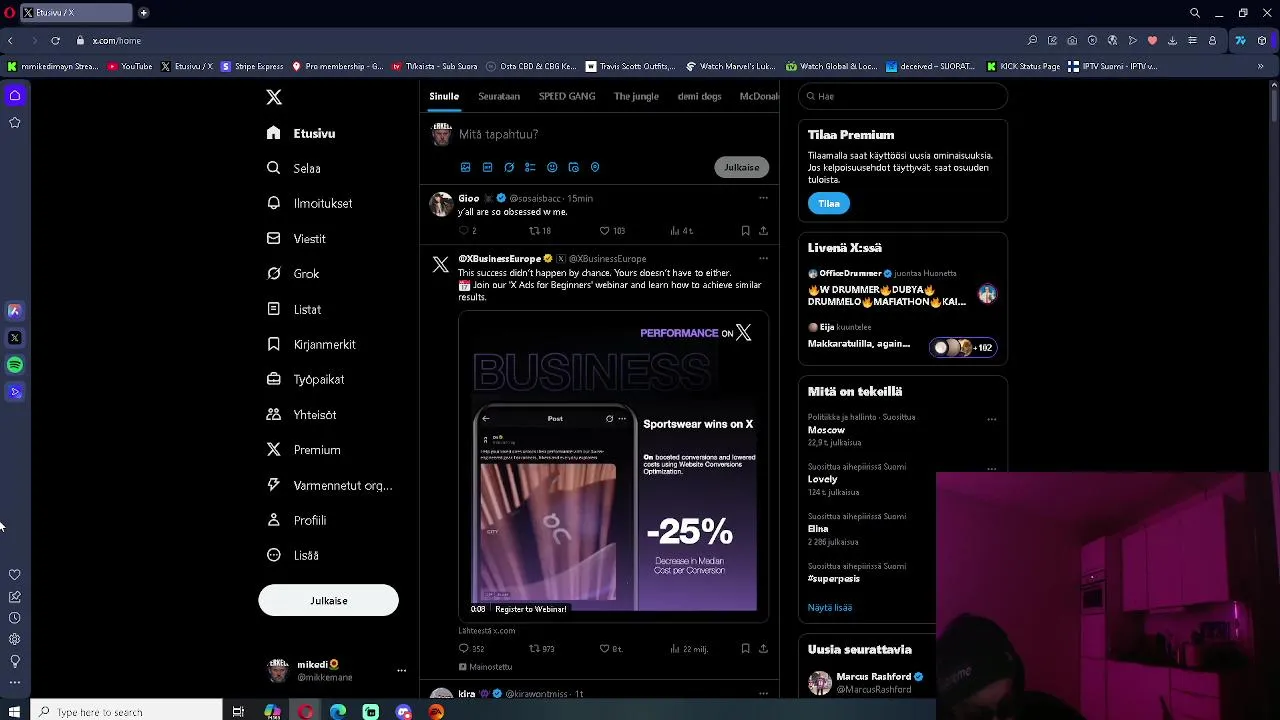Repost Gioo's post with 18 reposts
1280x720 pixels.
pyautogui.click(x=540, y=231)
